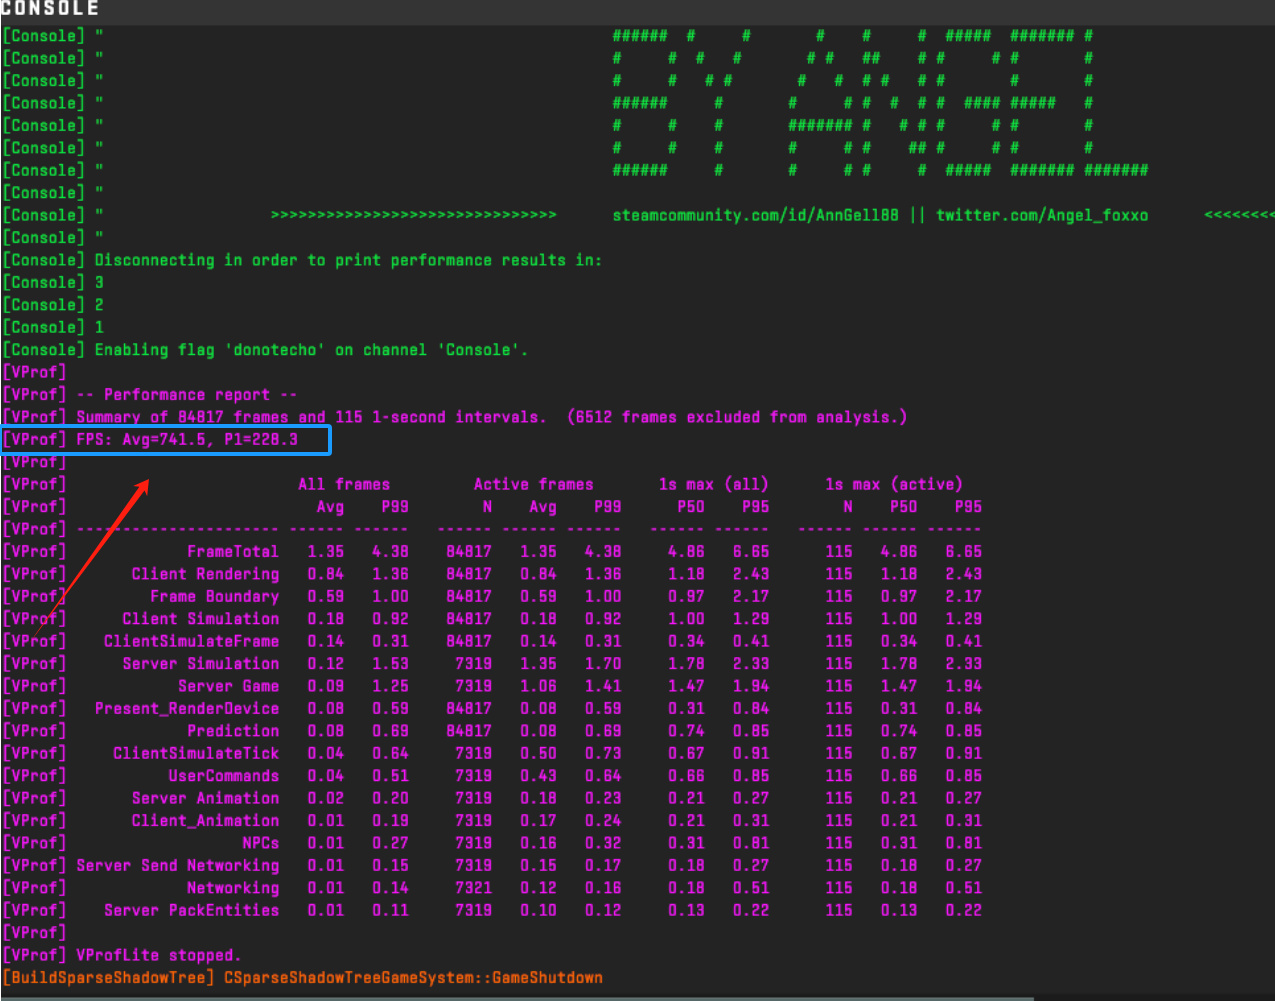Click the CONSOLE panel title
This screenshot has height=1001, width=1275.
click(50, 9)
